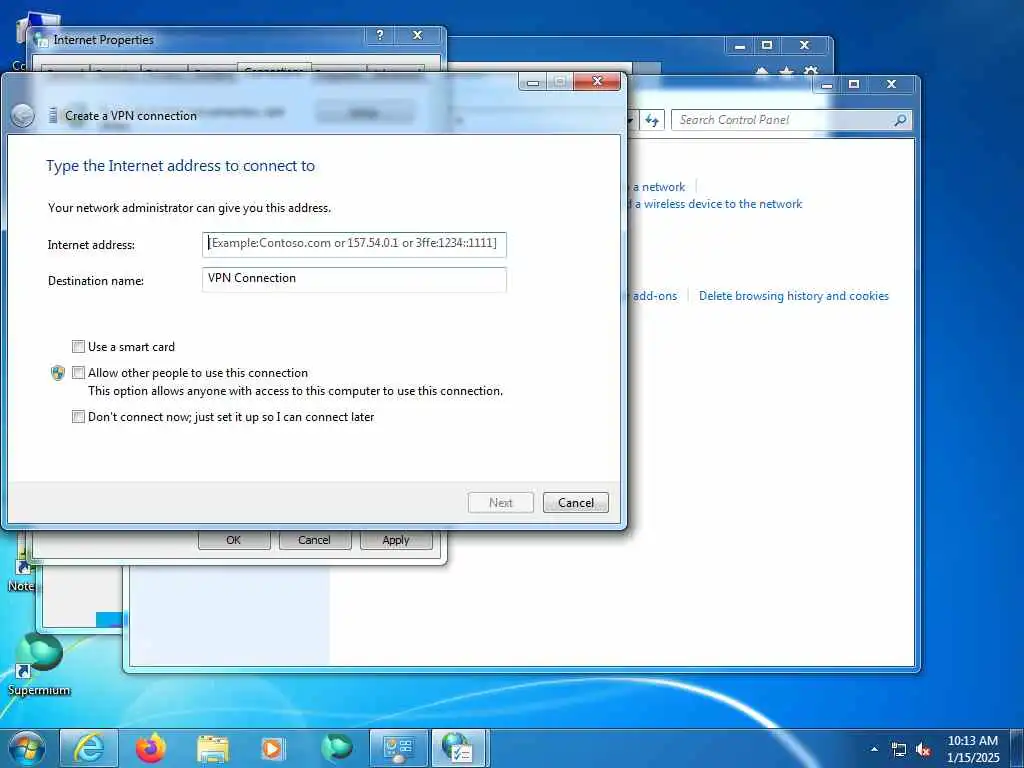Click the Internet Properties title bar icon

coord(42,40)
